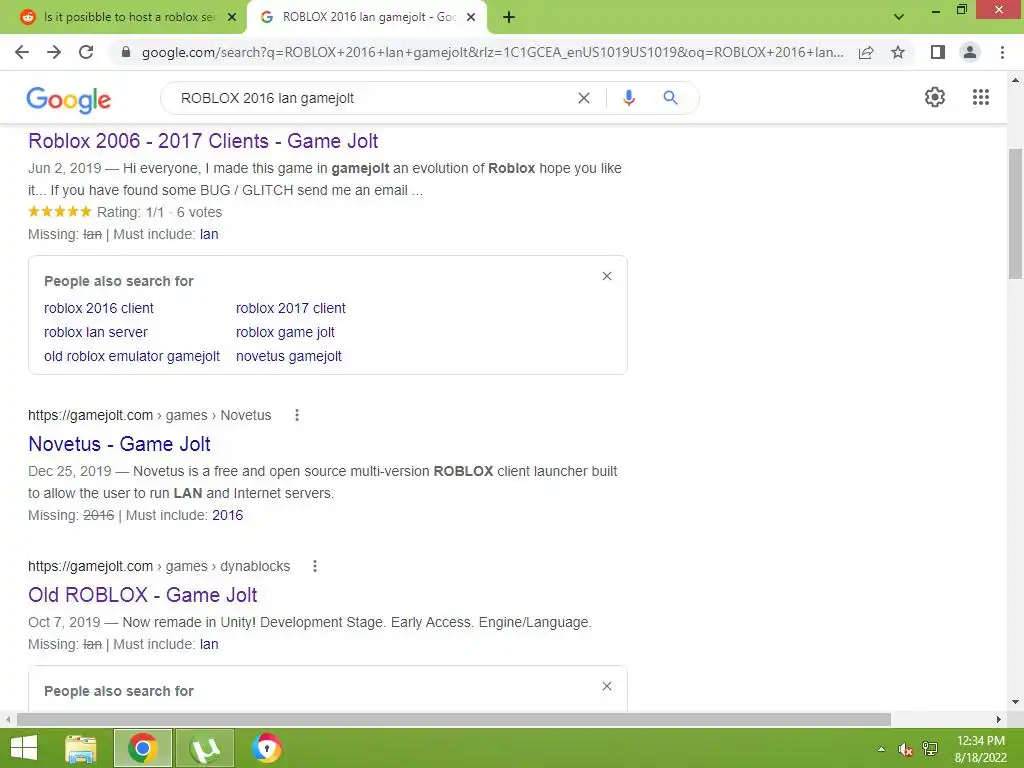Click gamejolt.com Novetus breadcrumb URL
Viewport: 1024px width, 768px height.
point(150,415)
